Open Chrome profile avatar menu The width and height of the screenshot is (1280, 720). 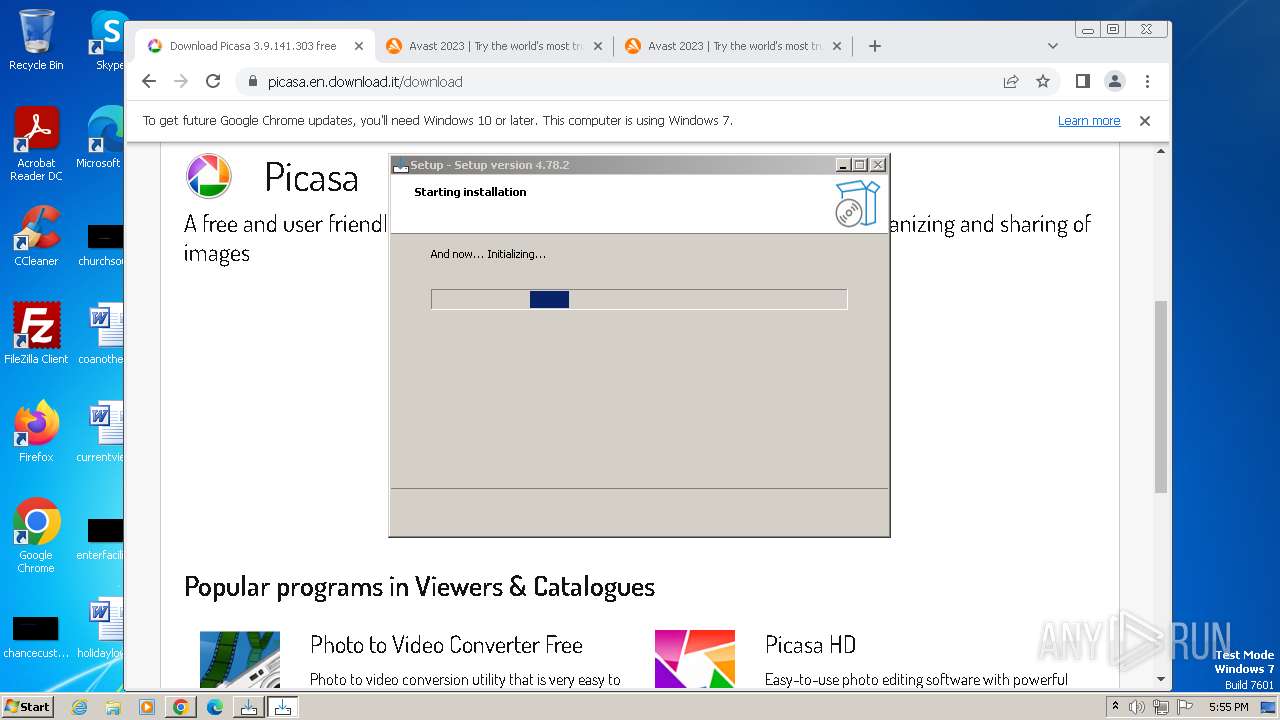1114,81
